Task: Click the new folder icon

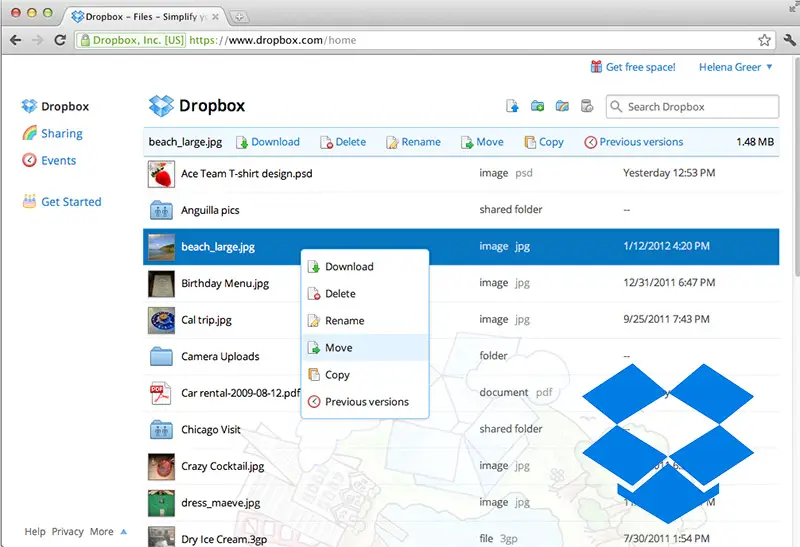Action: click(537, 106)
